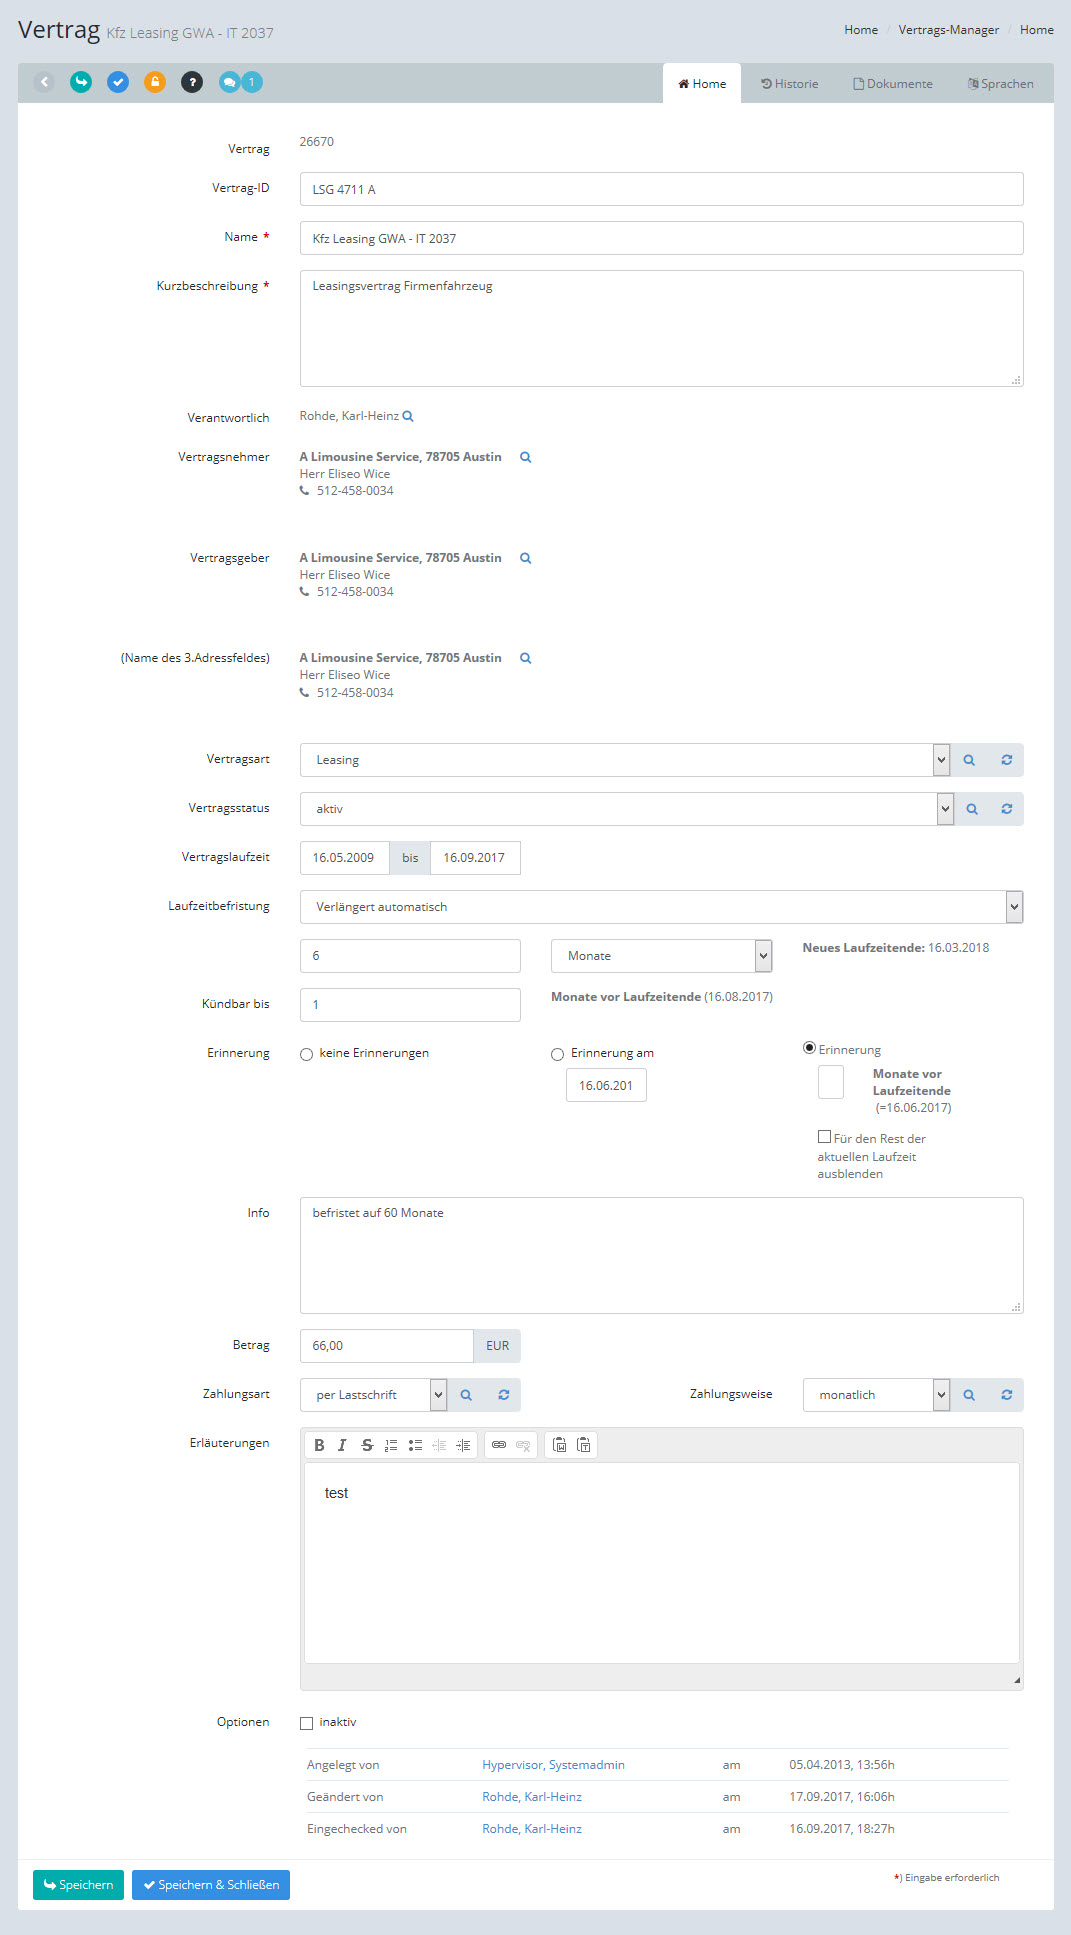The height and width of the screenshot is (1935, 1071).
Task: Select the 'keine Erinnerungen' radio button
Action: [x=307, y=1054]
